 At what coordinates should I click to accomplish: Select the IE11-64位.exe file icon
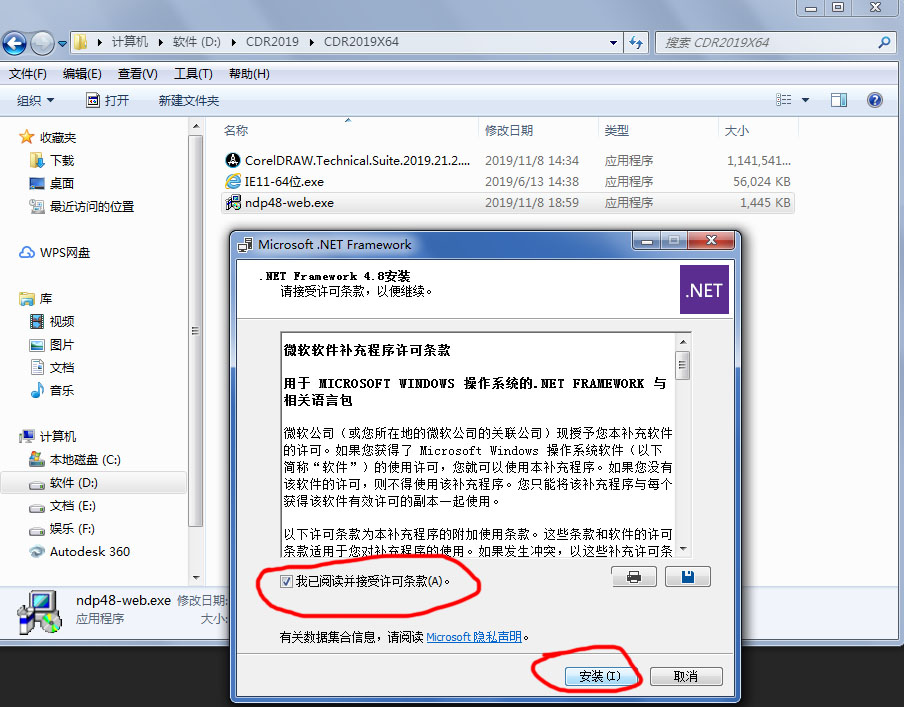pyautogui.click(x=231, y=182)
